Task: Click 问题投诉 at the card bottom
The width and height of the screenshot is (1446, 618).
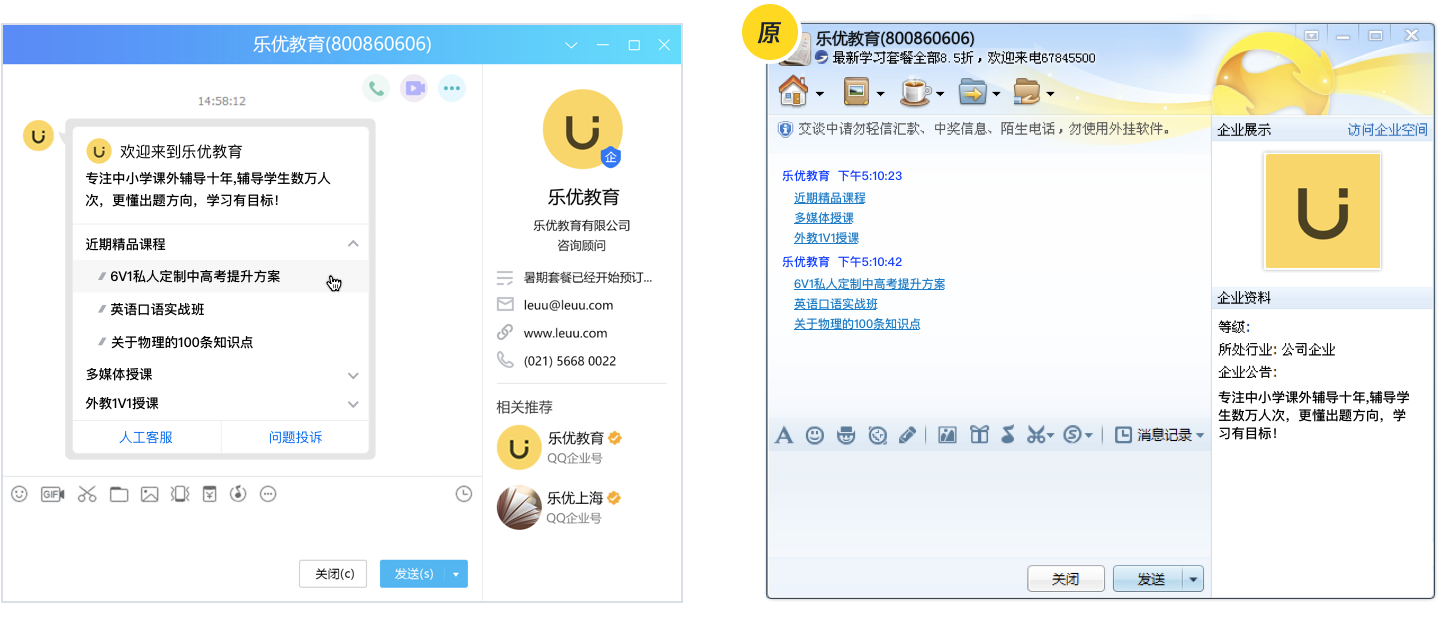Action: (295, 437)
